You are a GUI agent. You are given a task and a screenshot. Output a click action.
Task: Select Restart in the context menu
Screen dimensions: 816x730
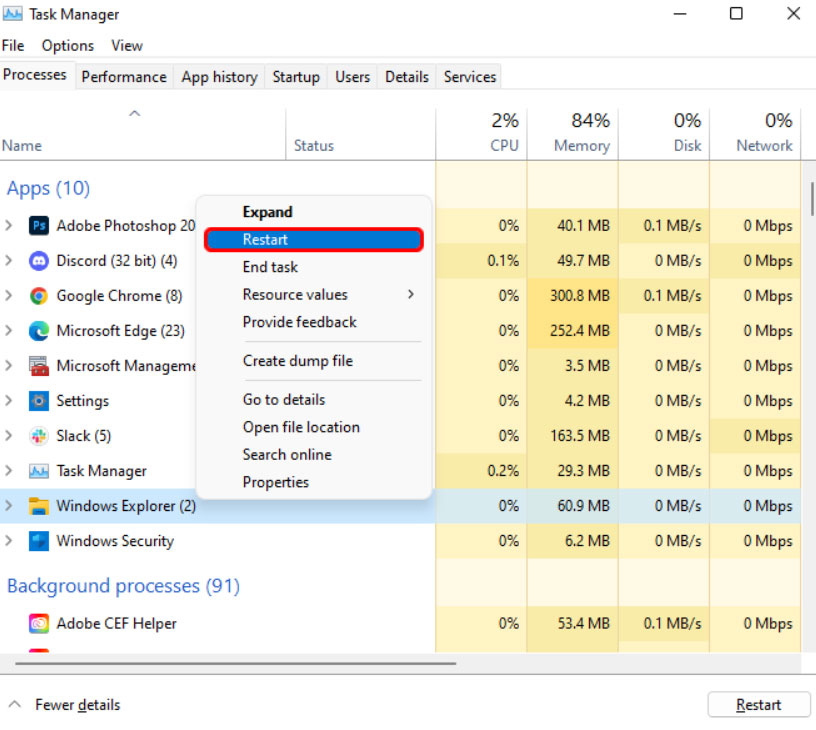pyautogui.click(x=314, y=239)
